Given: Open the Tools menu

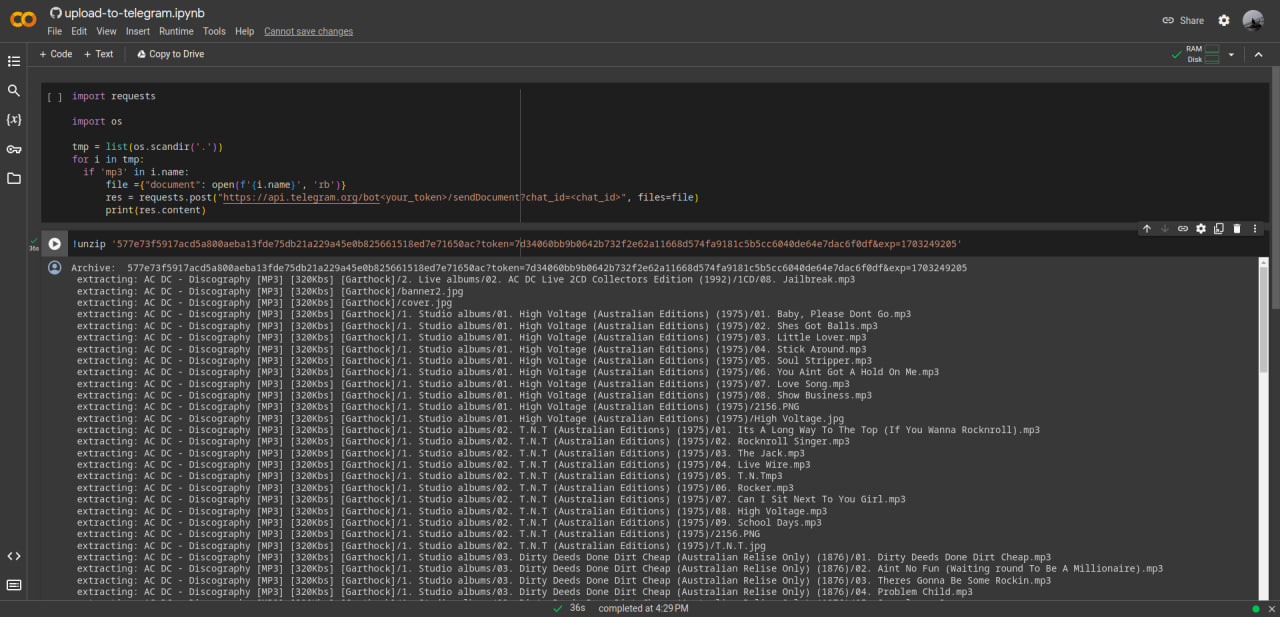Looking at the screenshot, I should pos(214,31).
